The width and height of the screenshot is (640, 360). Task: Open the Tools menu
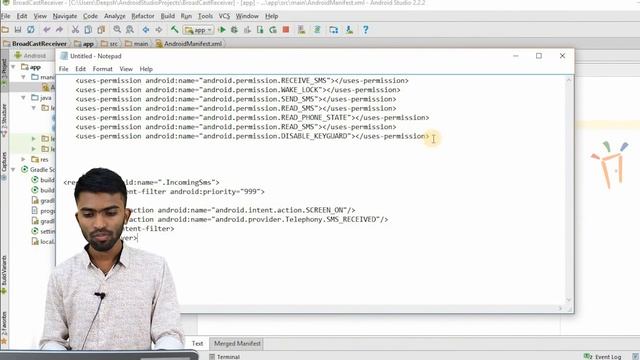(x=205, y=16)
